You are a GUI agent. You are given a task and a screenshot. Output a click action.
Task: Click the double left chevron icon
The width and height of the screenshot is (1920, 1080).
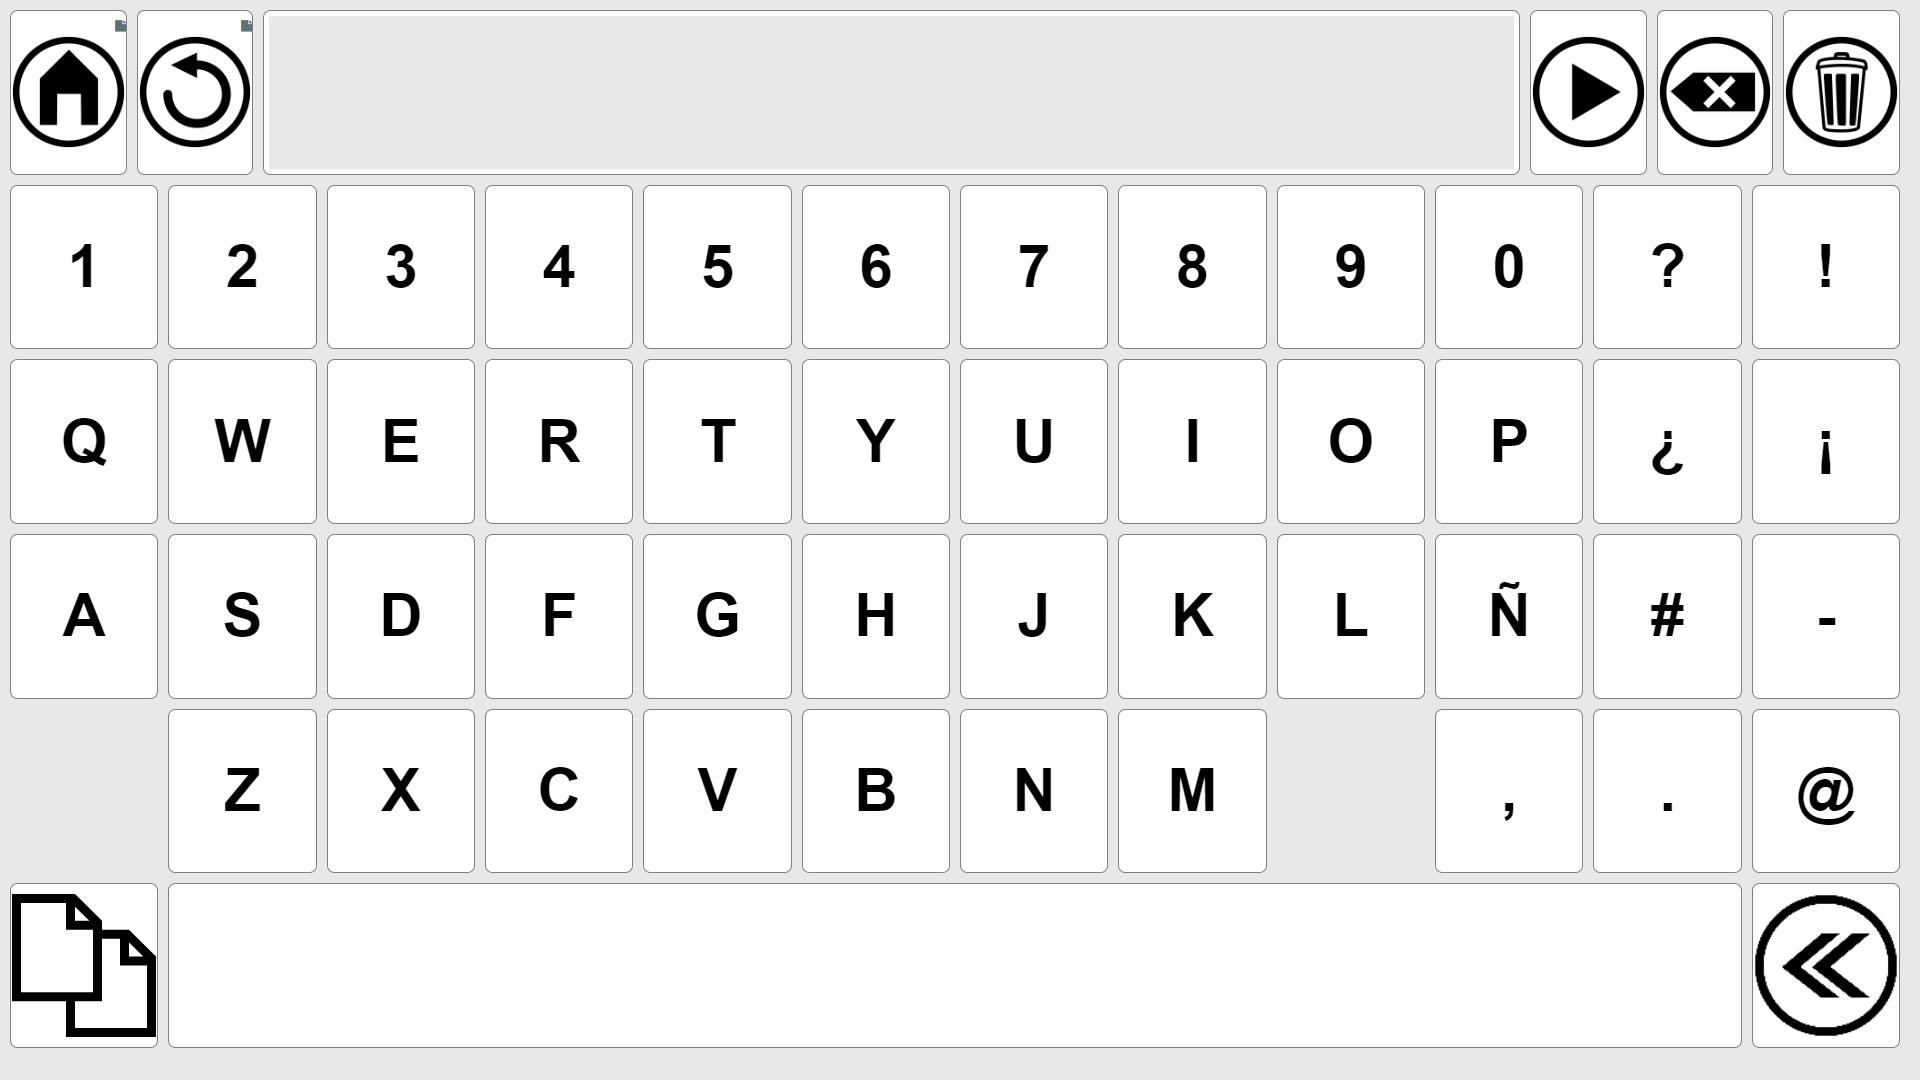click(x=1826, y=965)
